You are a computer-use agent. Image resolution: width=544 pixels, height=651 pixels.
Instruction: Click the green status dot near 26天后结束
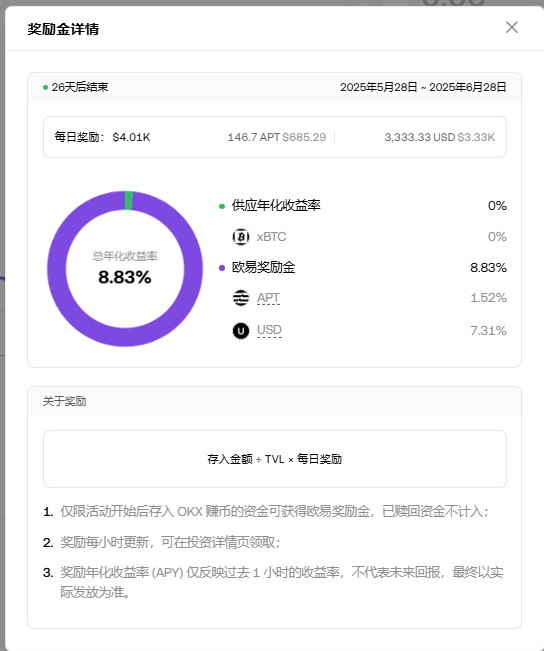[45, 87]
